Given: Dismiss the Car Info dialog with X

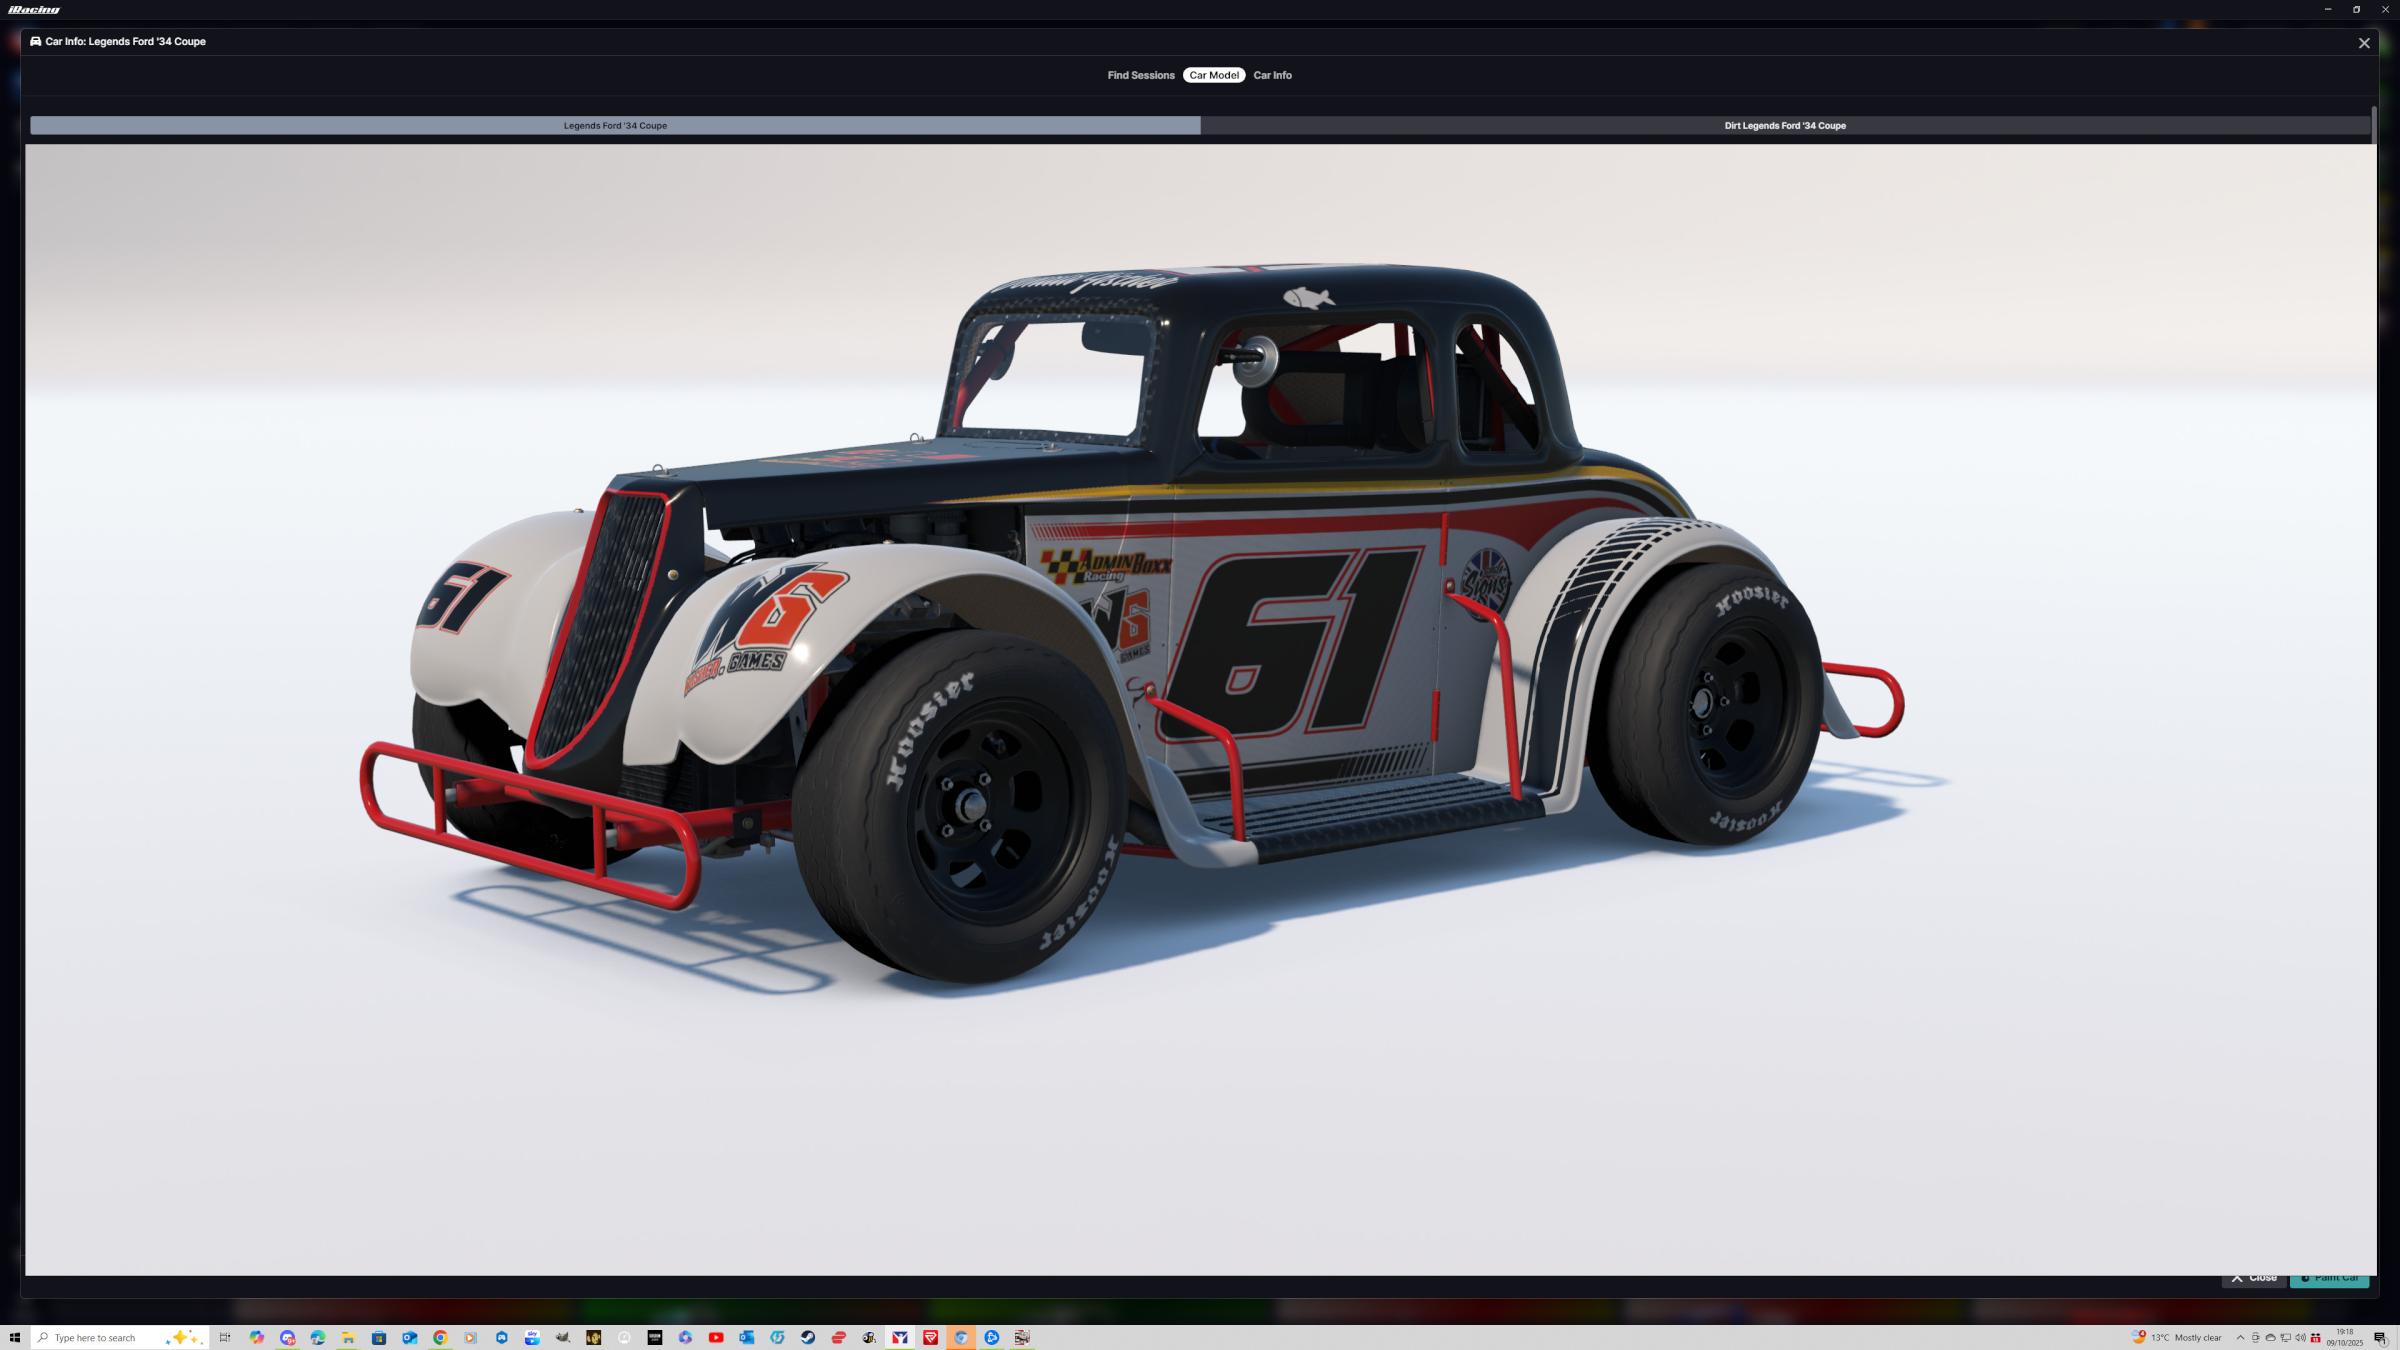Looking at the screenshot, I should click(x=2364, y=43).
